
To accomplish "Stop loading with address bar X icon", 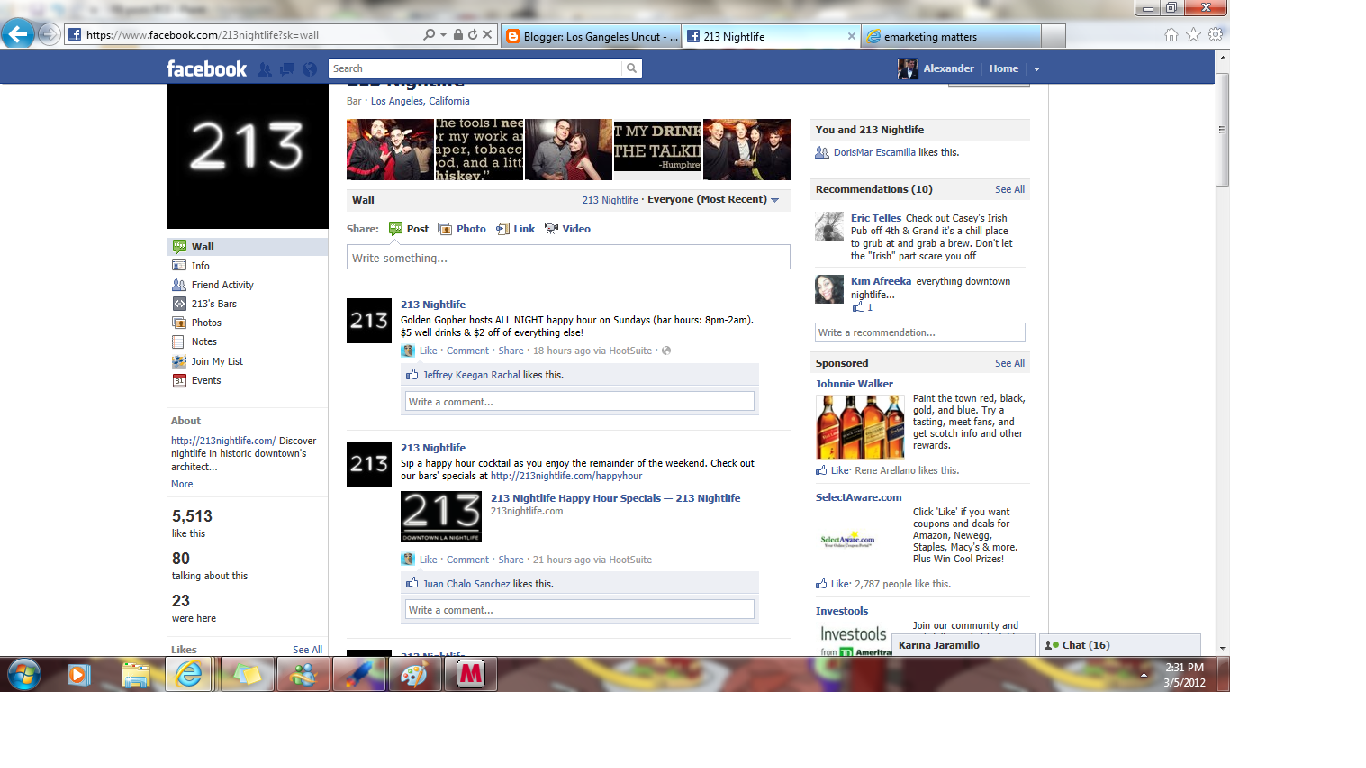I will coord(487,35).
